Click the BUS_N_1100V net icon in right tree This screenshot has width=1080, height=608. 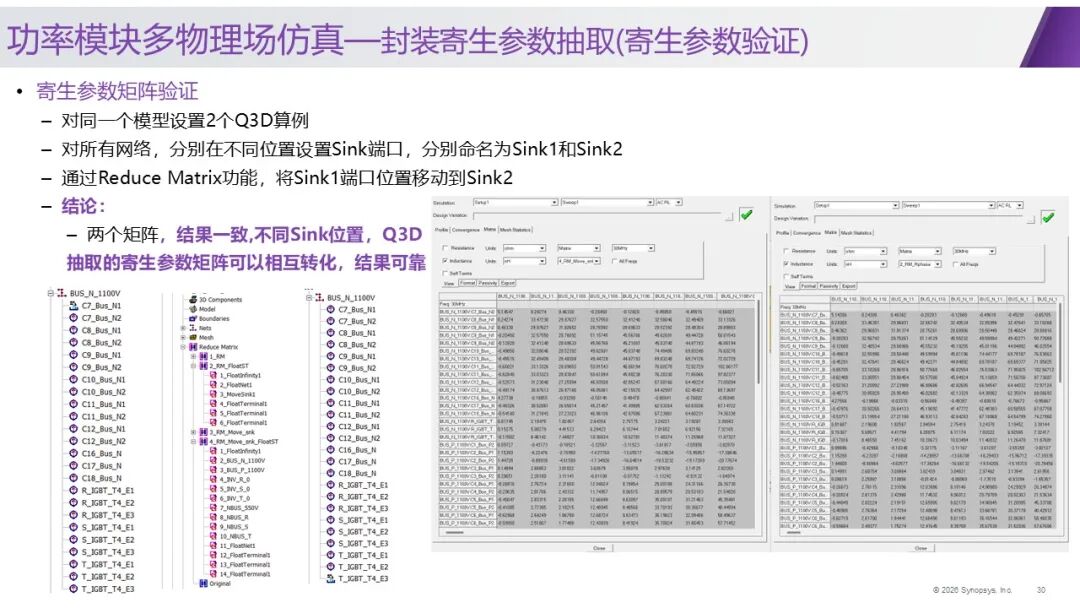(x=320, y=297)
